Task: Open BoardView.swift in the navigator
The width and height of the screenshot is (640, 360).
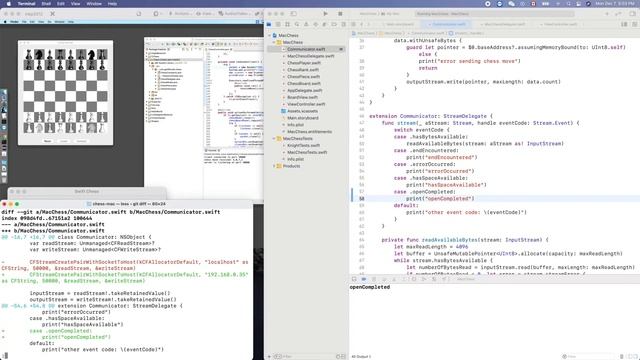Action: 302,98
